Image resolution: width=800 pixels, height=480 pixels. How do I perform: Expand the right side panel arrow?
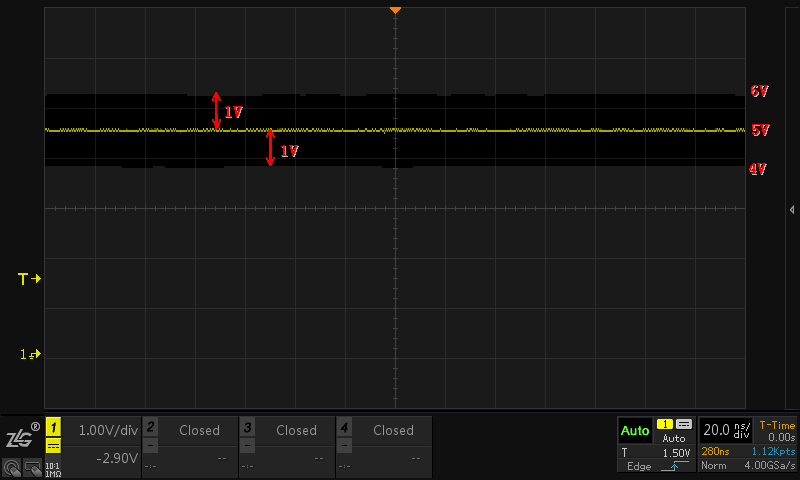(792, 210)
